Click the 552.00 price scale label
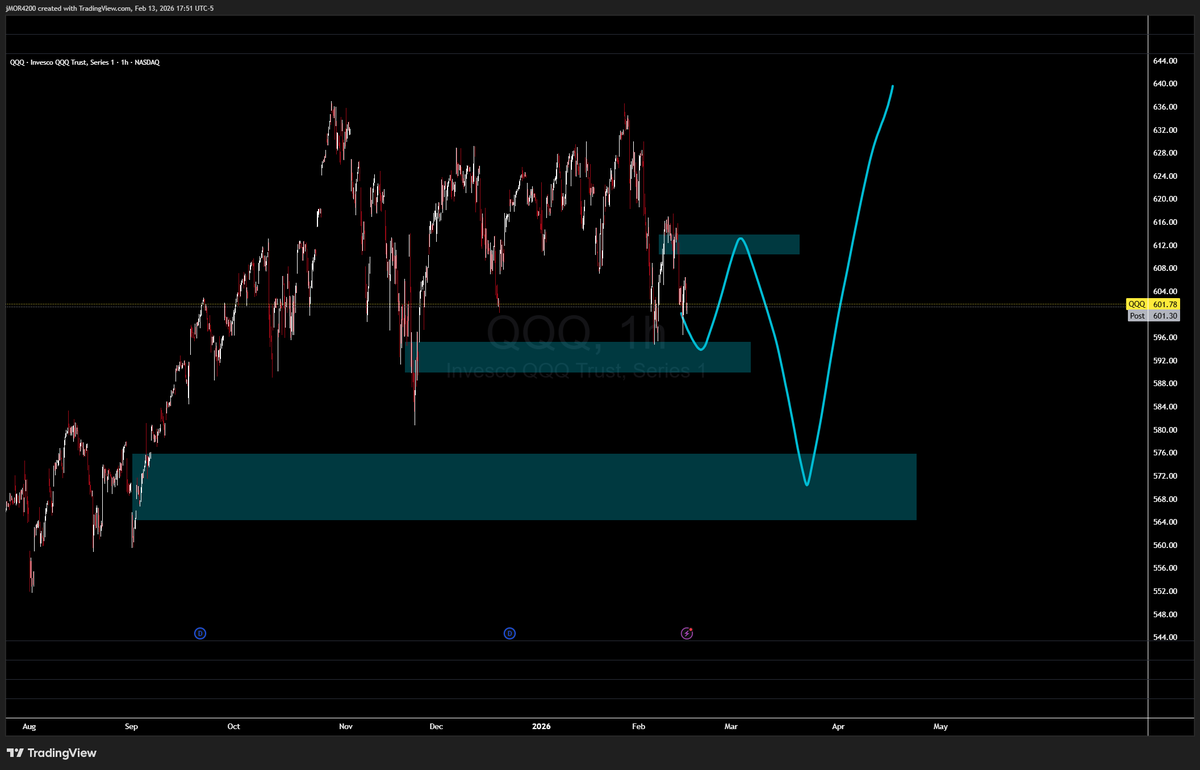The width and height of the screenshot is (1200, 770). [x=1166, y=591]
